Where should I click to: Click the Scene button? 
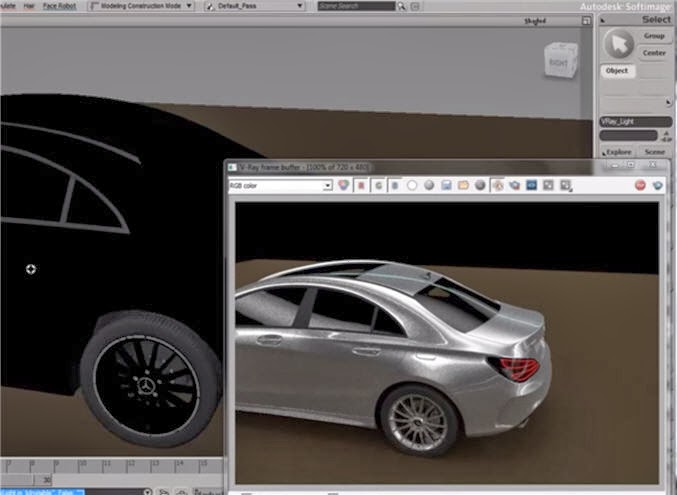coord(655,152)
